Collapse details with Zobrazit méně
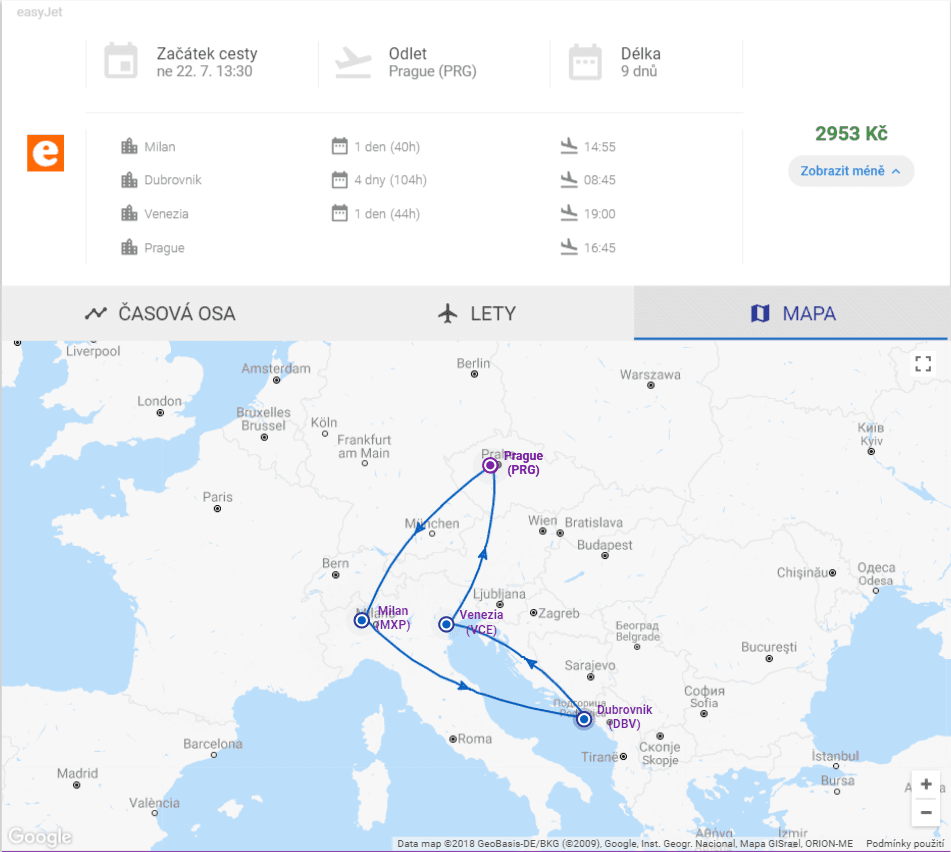951x852 pixels. (x=850, y=171)
